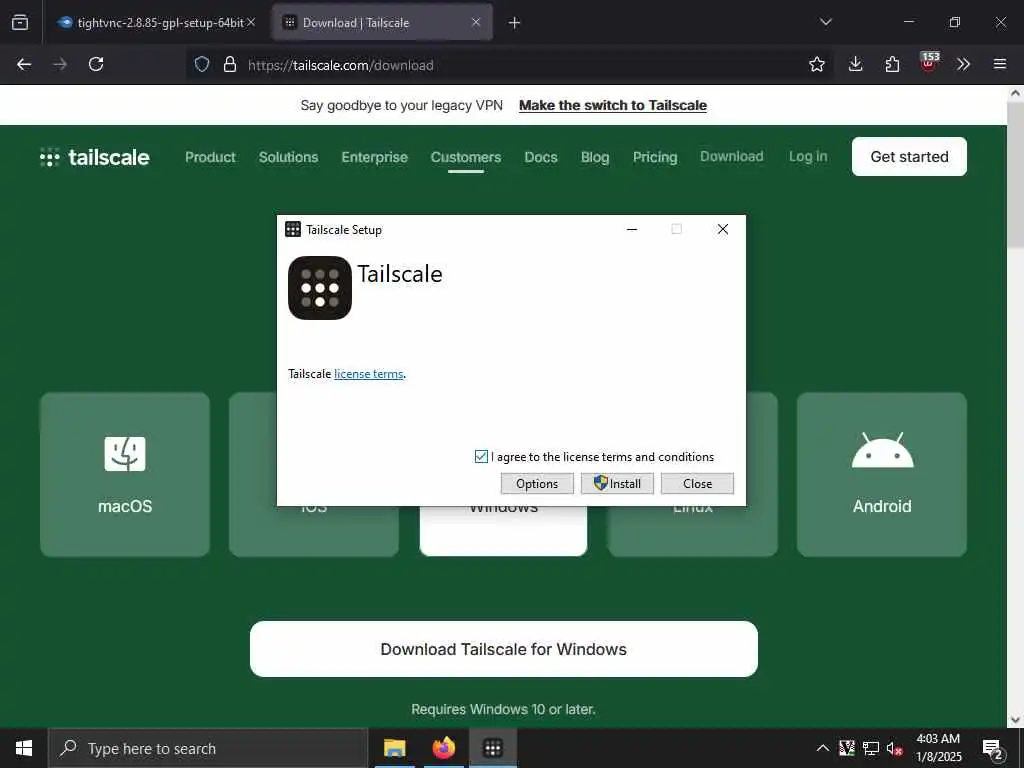Click the Options button in setup
The width and height of the screenshot is (1024, 768).
(537, 483)
